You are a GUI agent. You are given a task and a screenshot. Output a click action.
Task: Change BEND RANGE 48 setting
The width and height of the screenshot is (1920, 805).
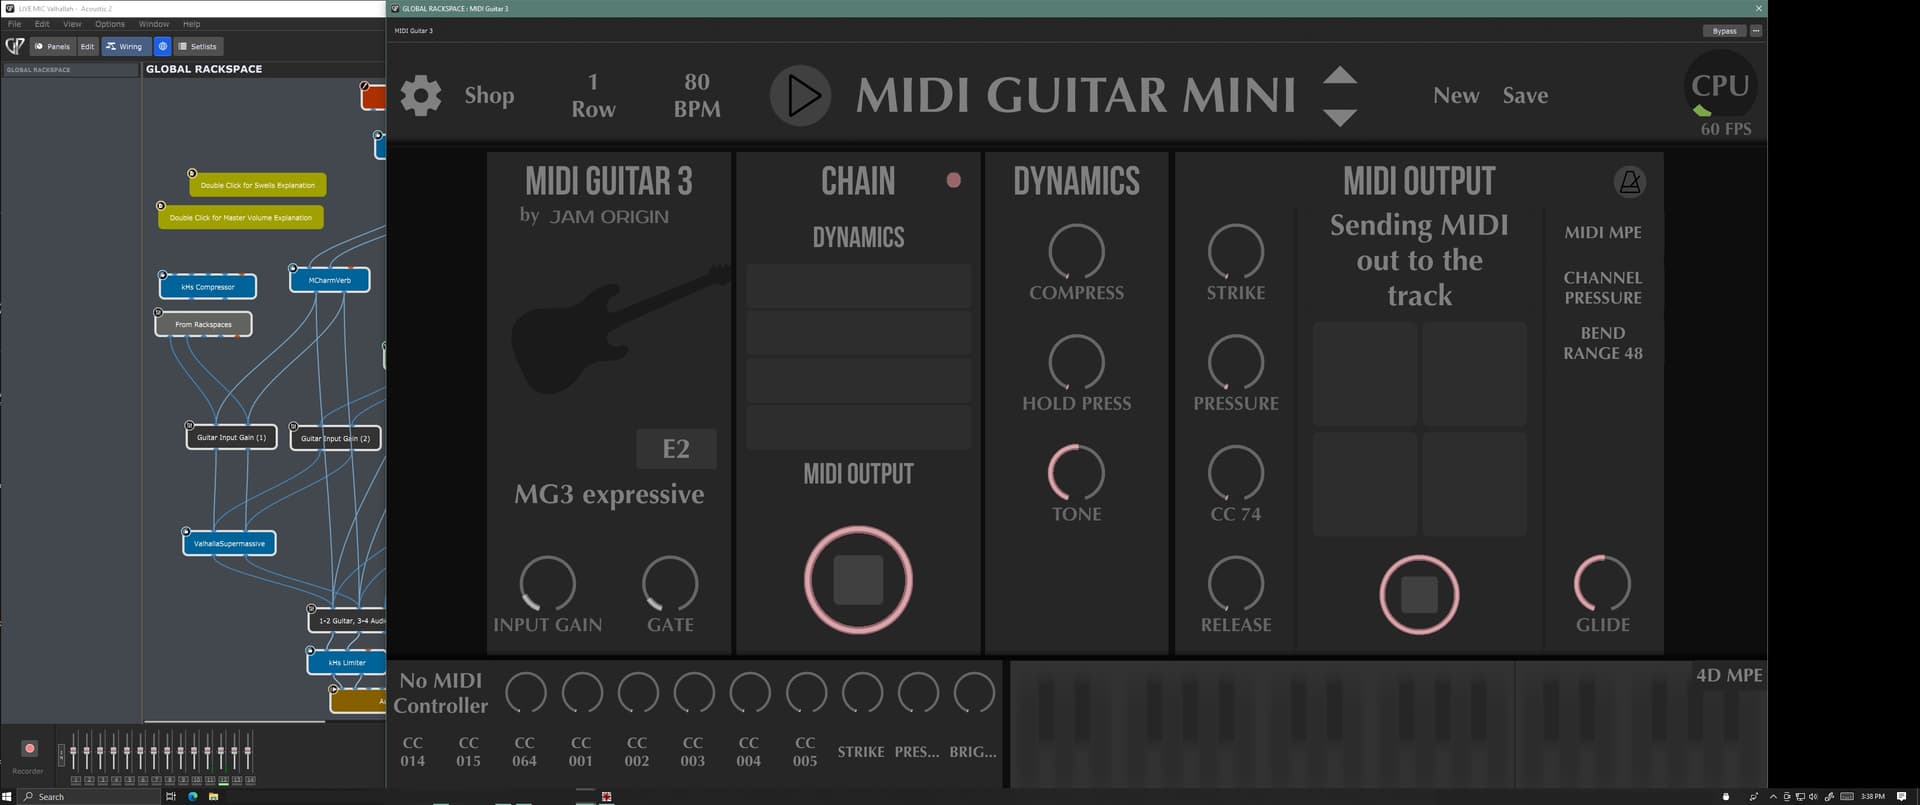pos(1603,343)
